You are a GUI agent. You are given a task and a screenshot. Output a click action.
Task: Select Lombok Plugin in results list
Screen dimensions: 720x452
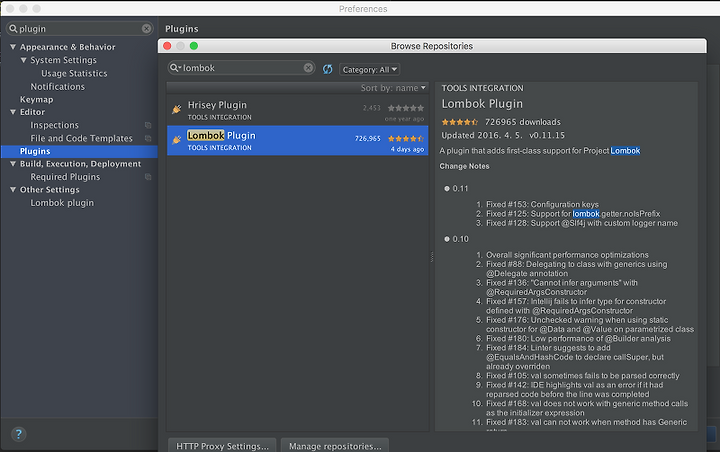pyautogui.click(x=298, y=140)
